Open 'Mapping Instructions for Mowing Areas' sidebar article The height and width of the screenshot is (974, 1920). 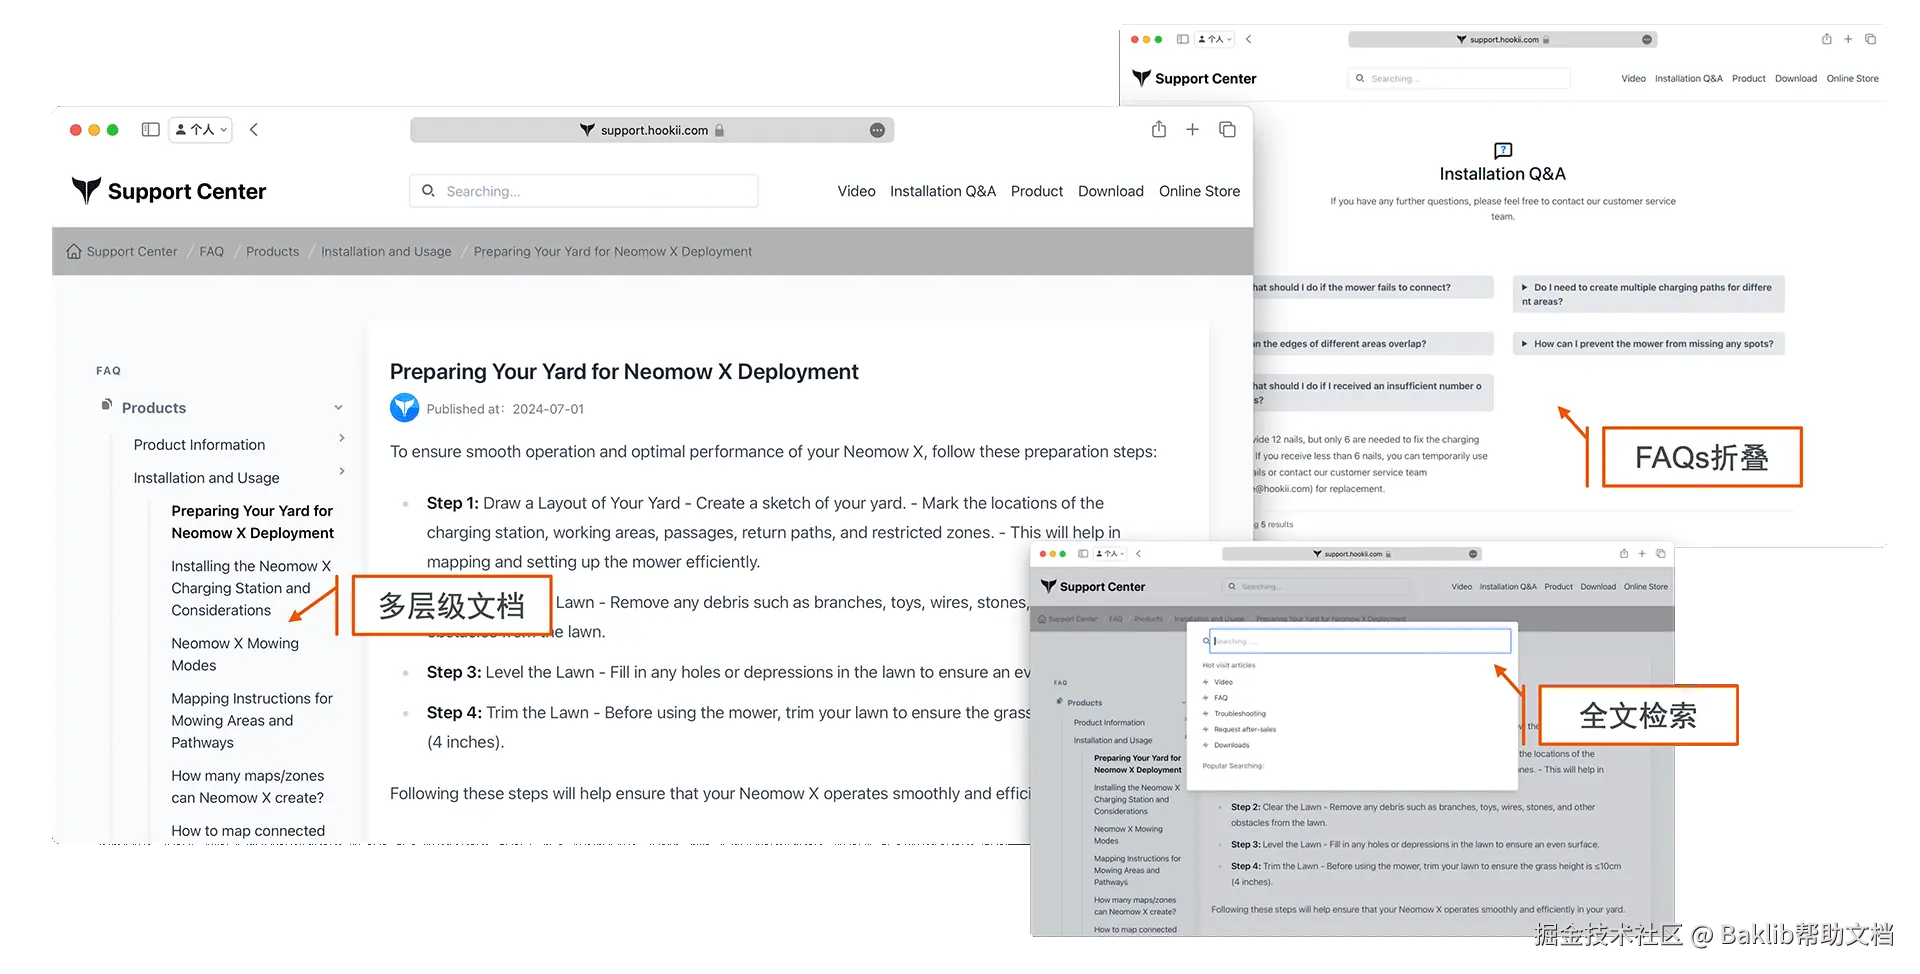pos(252,720)
